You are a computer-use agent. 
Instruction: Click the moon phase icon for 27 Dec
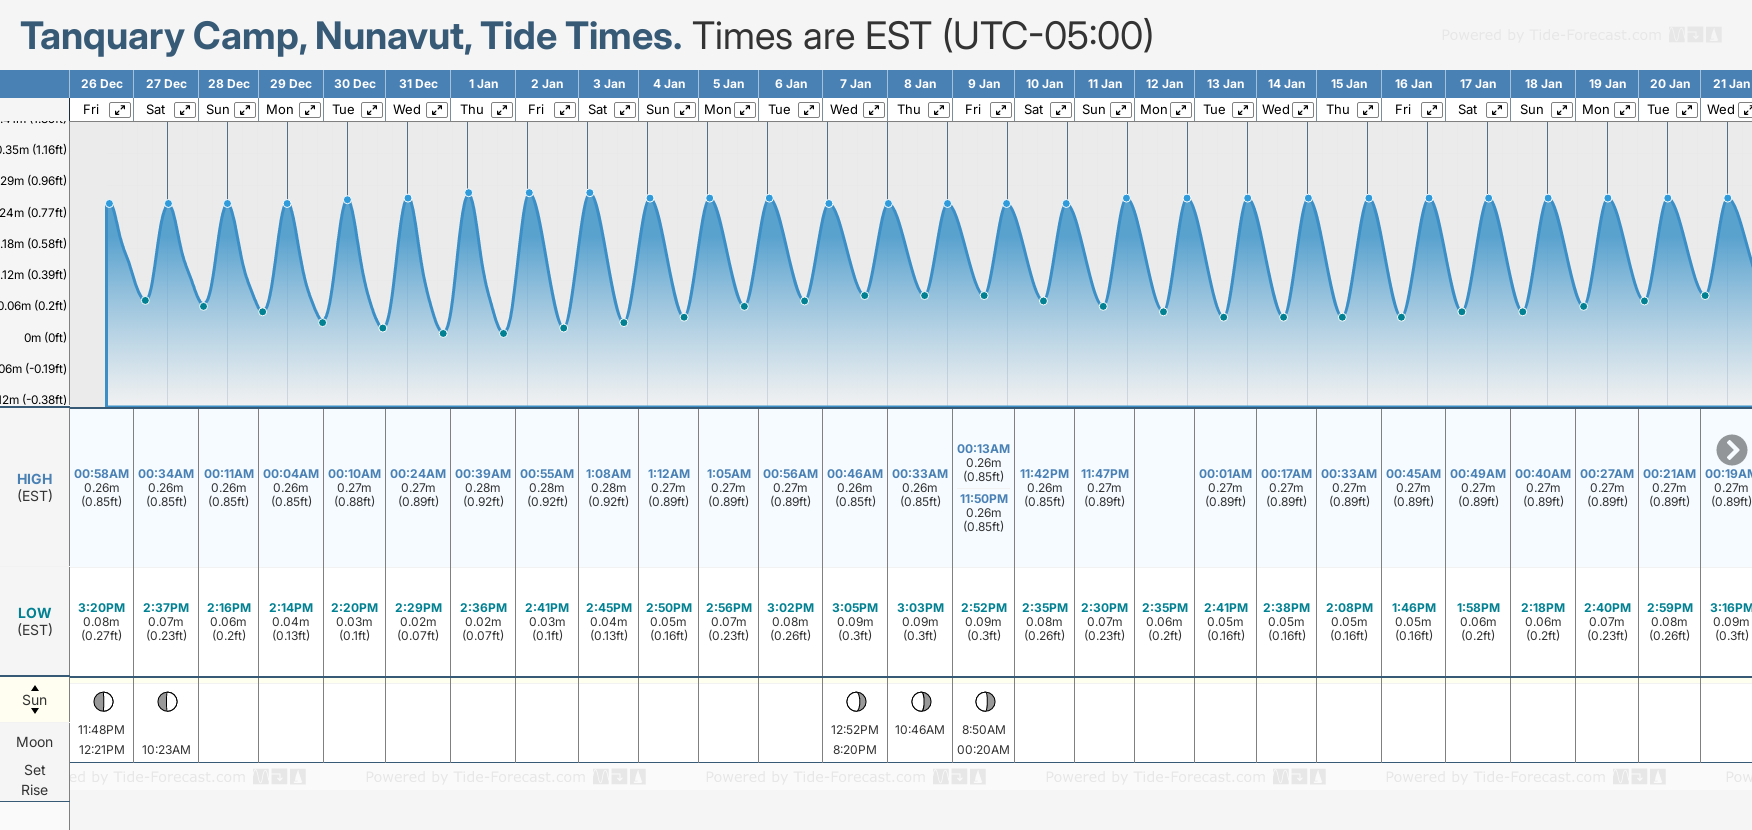[x=167, y=702]
